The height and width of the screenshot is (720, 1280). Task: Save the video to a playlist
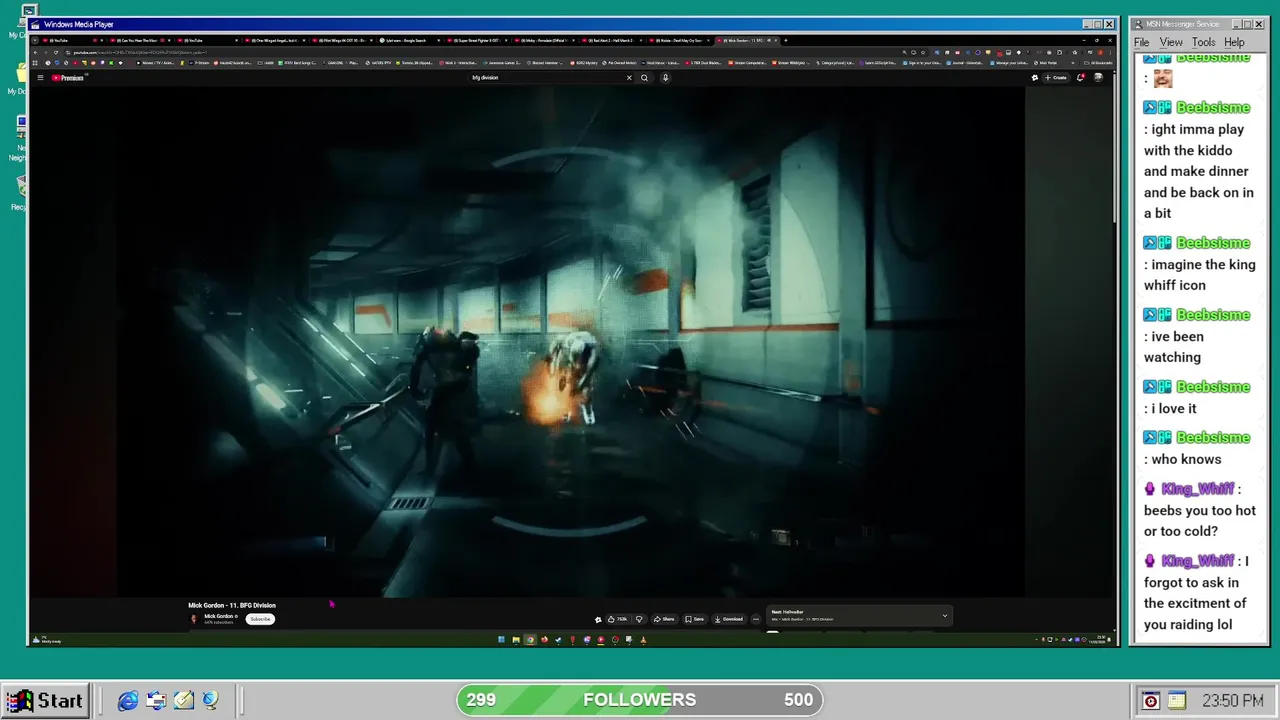[x=695, y=619]
